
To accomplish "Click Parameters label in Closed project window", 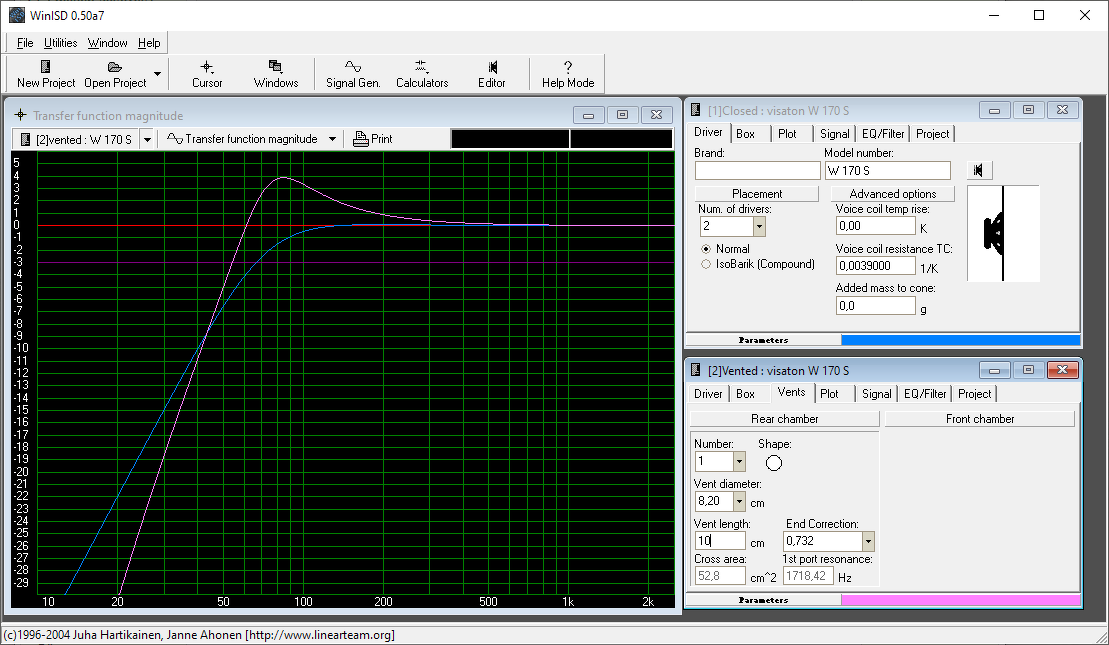I will pyautogui.click(x=763, y=340).
